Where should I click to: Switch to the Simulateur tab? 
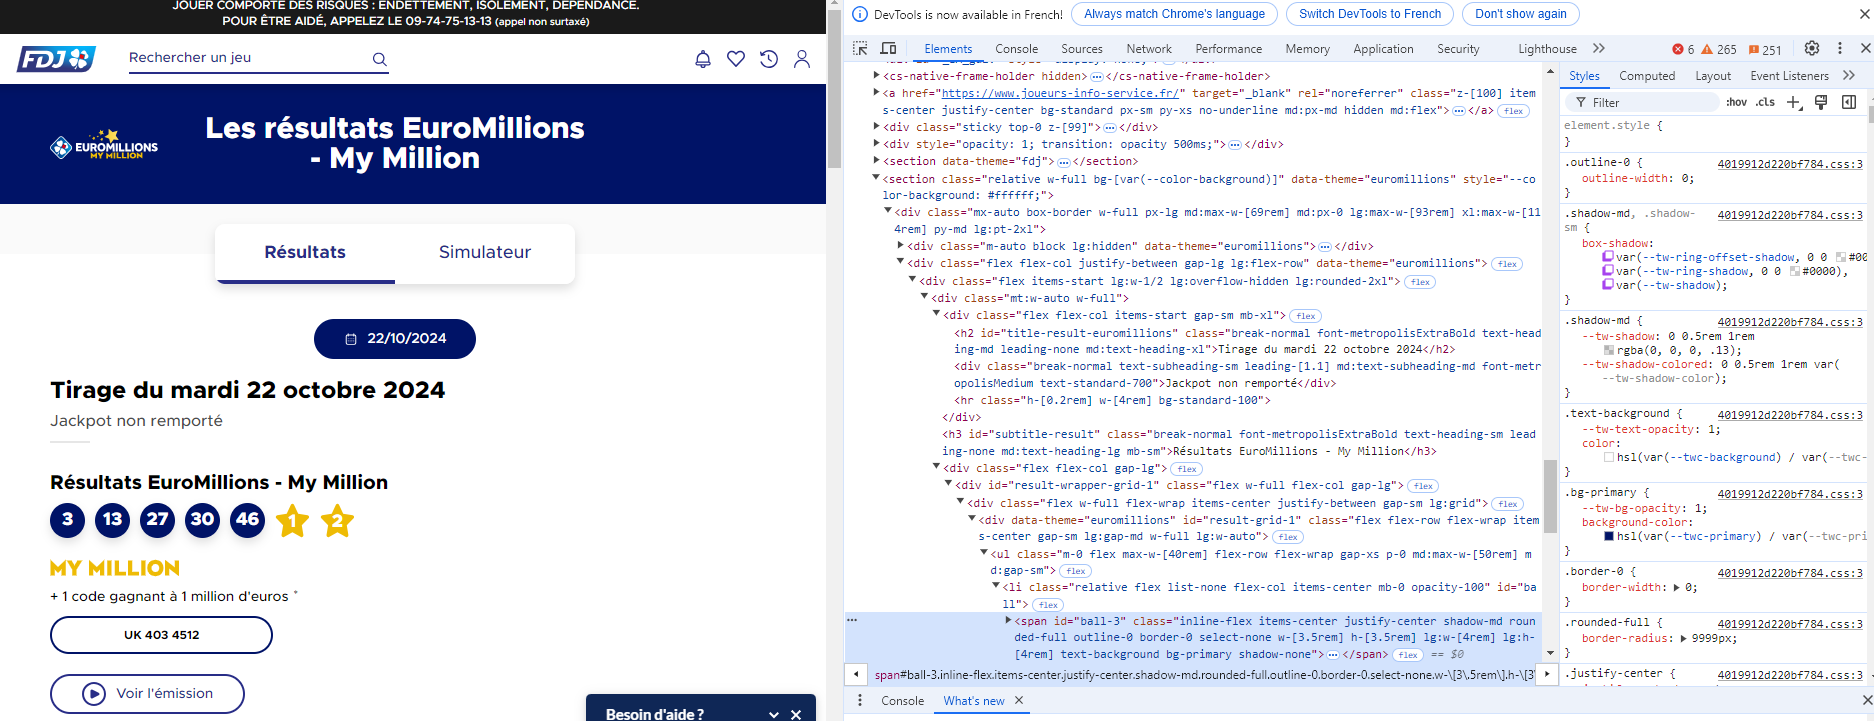click(x=485, y=252)
